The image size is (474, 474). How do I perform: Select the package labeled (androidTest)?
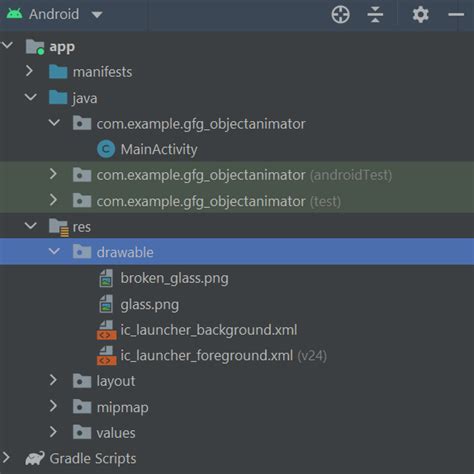click(x=244, y=175)
